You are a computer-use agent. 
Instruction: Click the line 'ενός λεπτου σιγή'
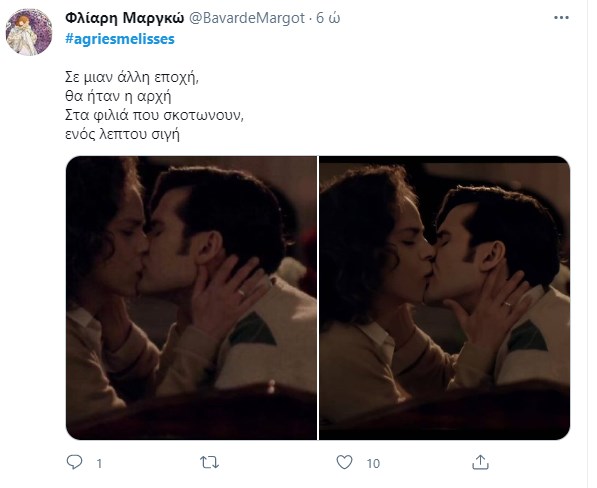coord(122,134)
